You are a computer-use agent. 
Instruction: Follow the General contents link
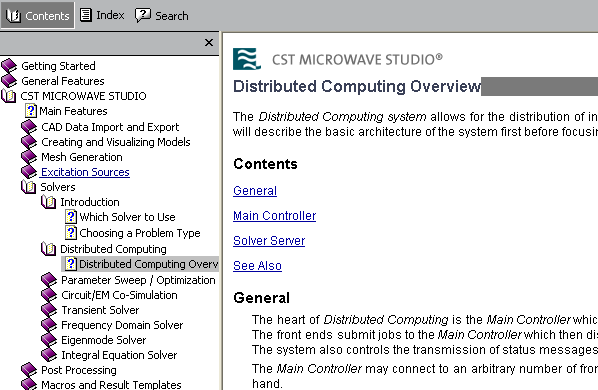point(255,191)
